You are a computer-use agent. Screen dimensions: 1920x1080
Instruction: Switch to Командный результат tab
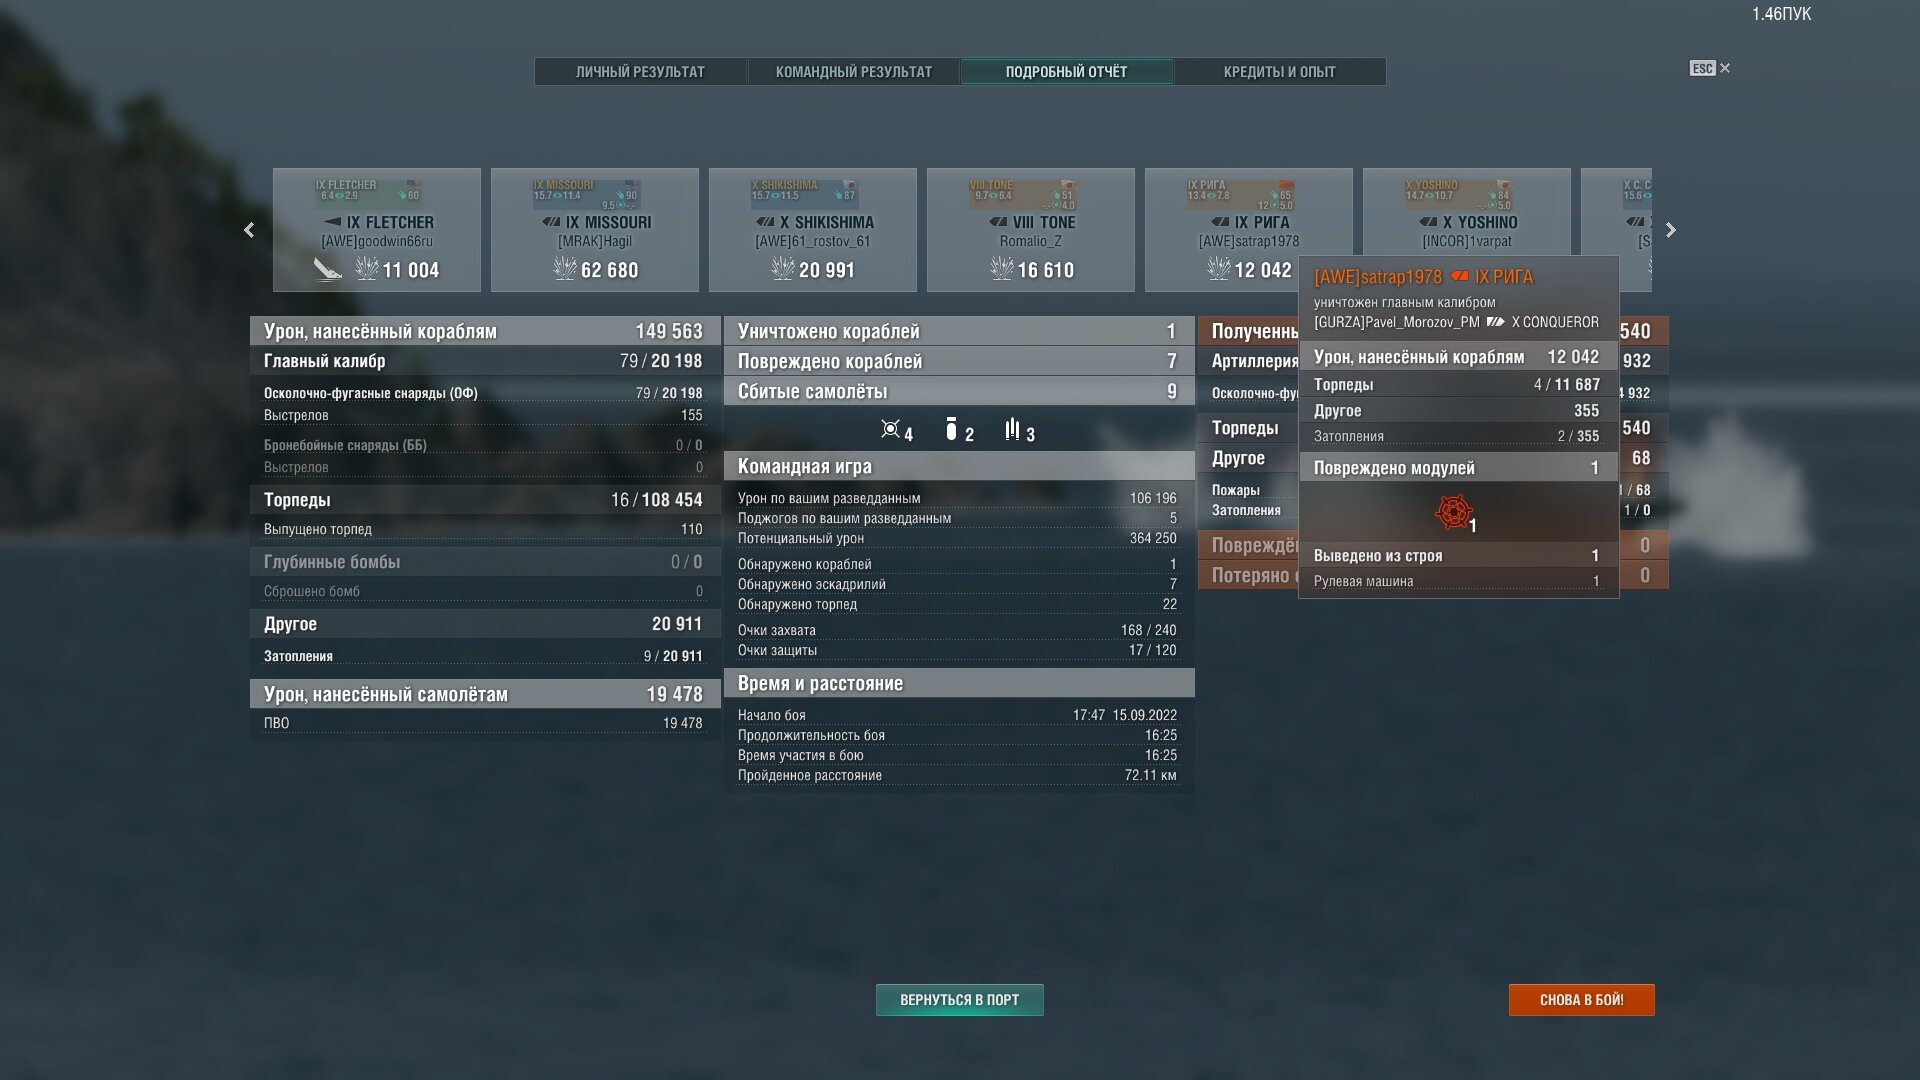(853, 72)
